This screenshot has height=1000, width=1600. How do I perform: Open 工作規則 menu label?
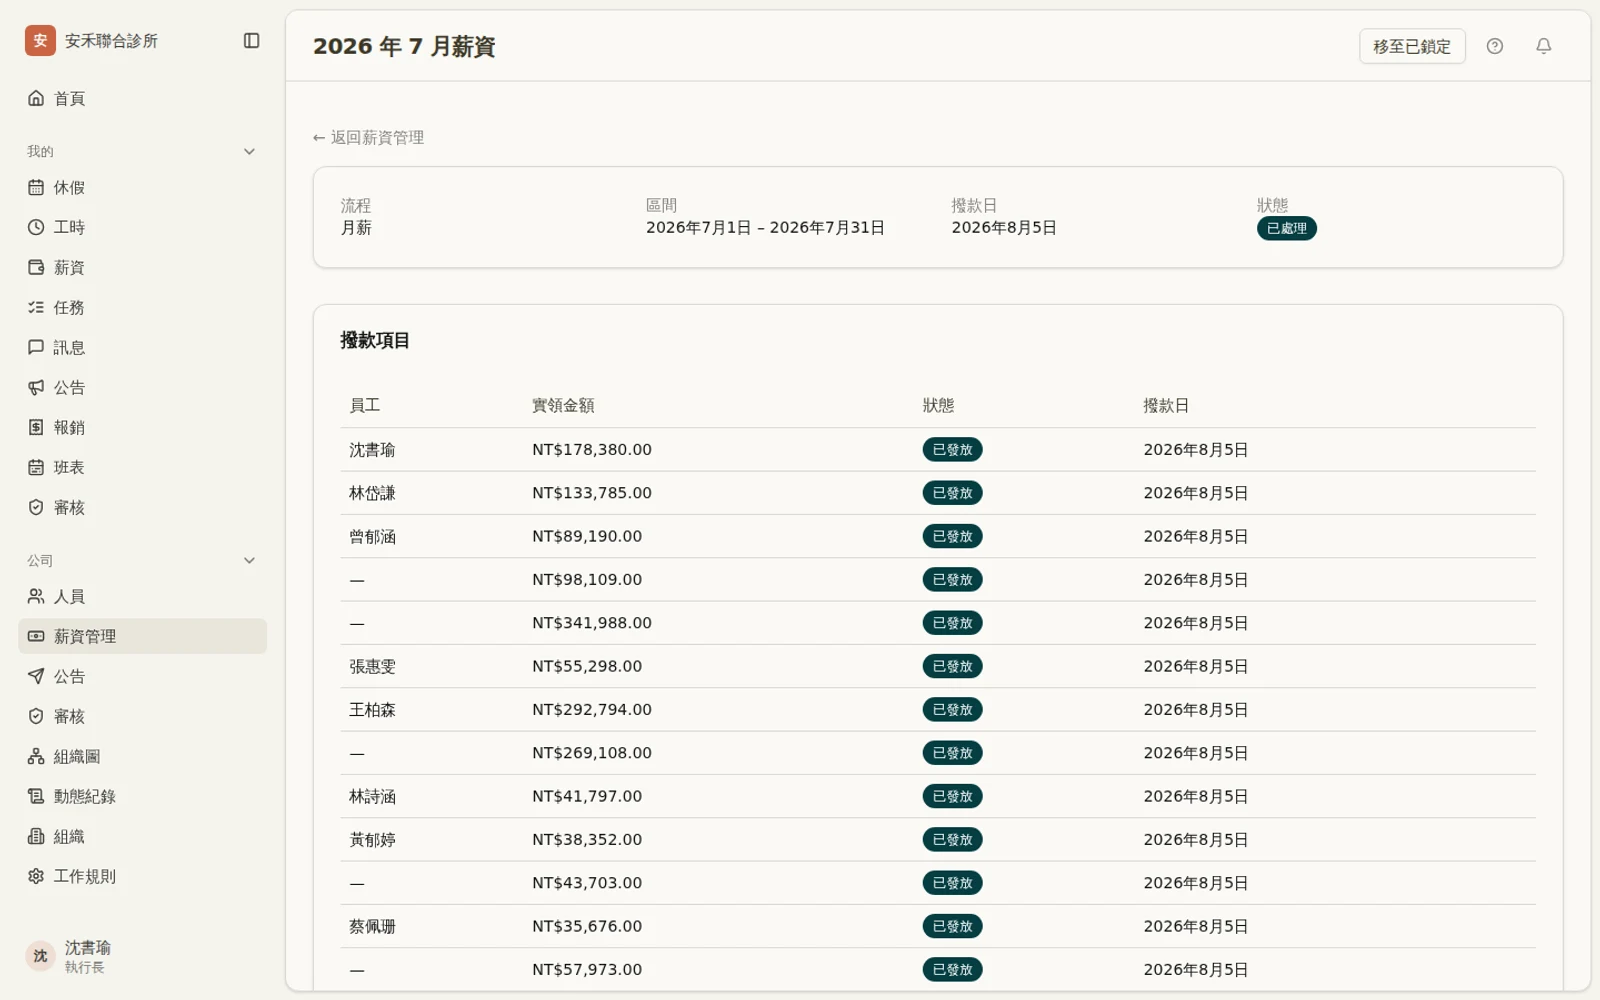(x=85, y=876)
